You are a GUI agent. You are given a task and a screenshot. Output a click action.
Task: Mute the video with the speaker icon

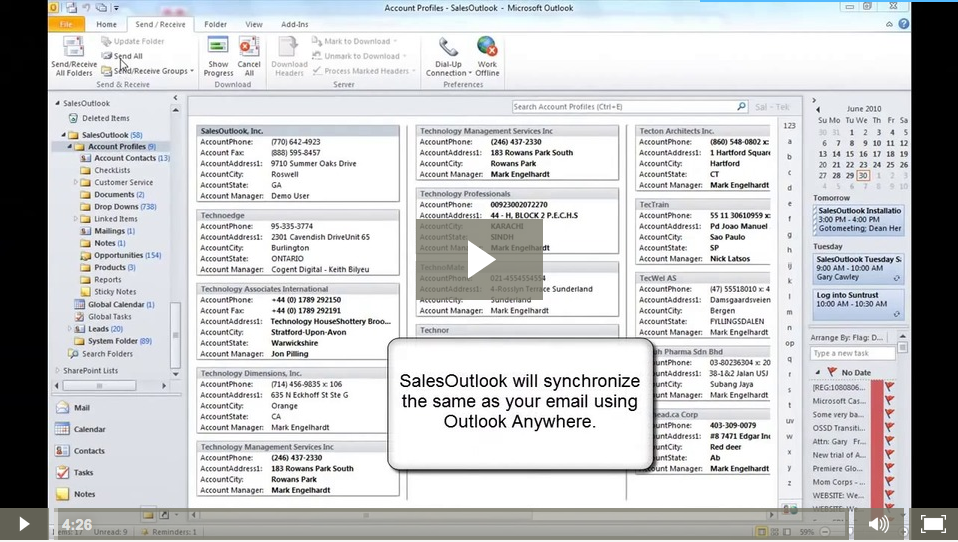879,524
